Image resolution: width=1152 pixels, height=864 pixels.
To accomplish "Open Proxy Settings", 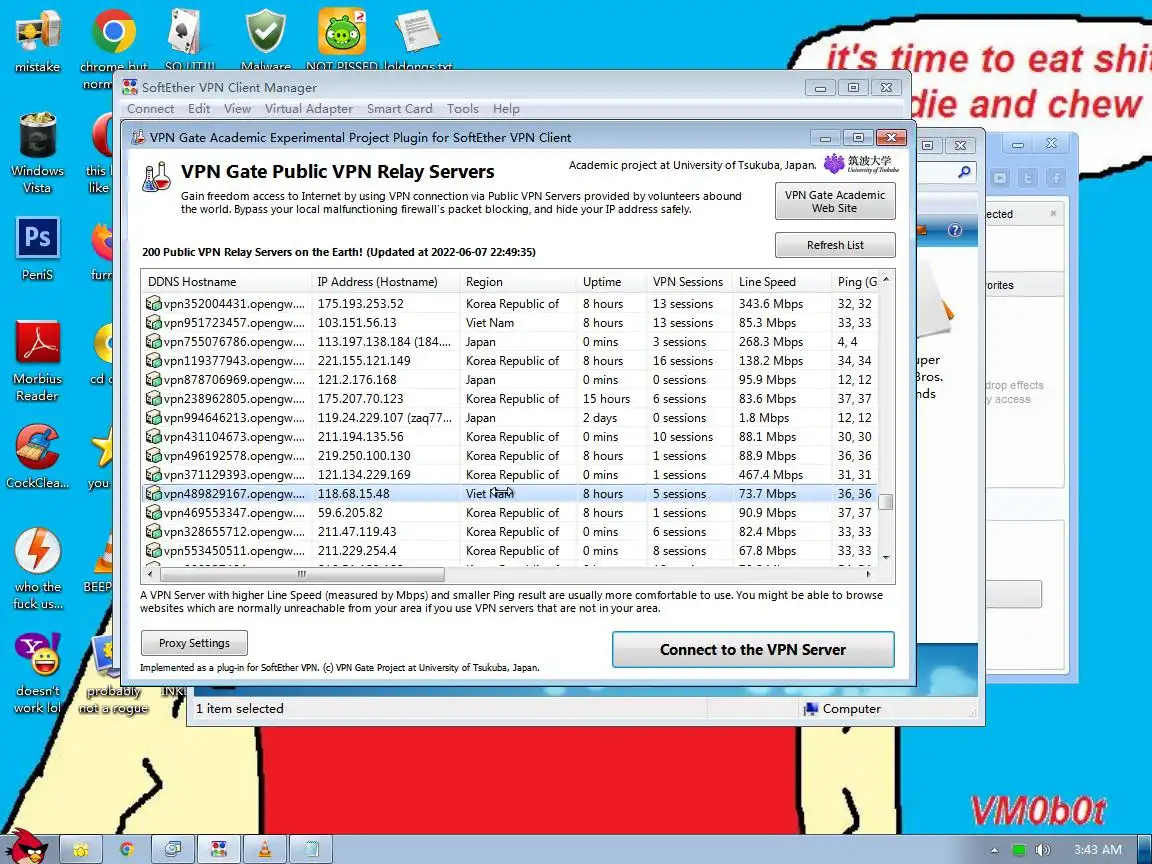I will (x=194, y=643).
